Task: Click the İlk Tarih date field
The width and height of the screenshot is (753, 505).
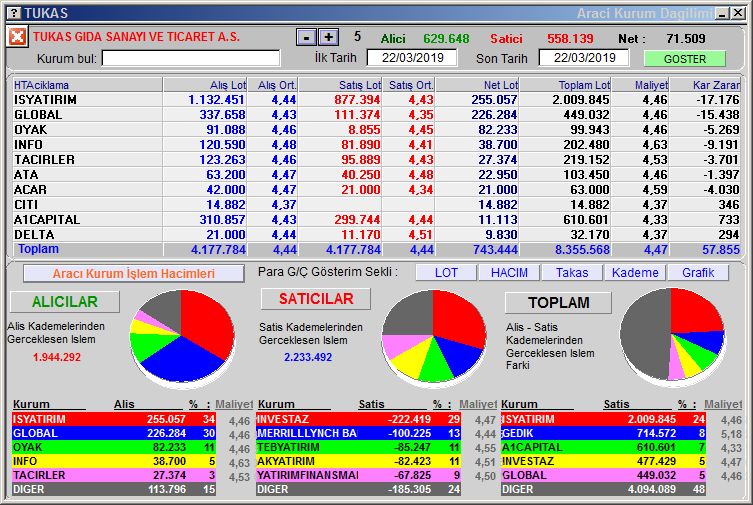Action: (412, 58)
